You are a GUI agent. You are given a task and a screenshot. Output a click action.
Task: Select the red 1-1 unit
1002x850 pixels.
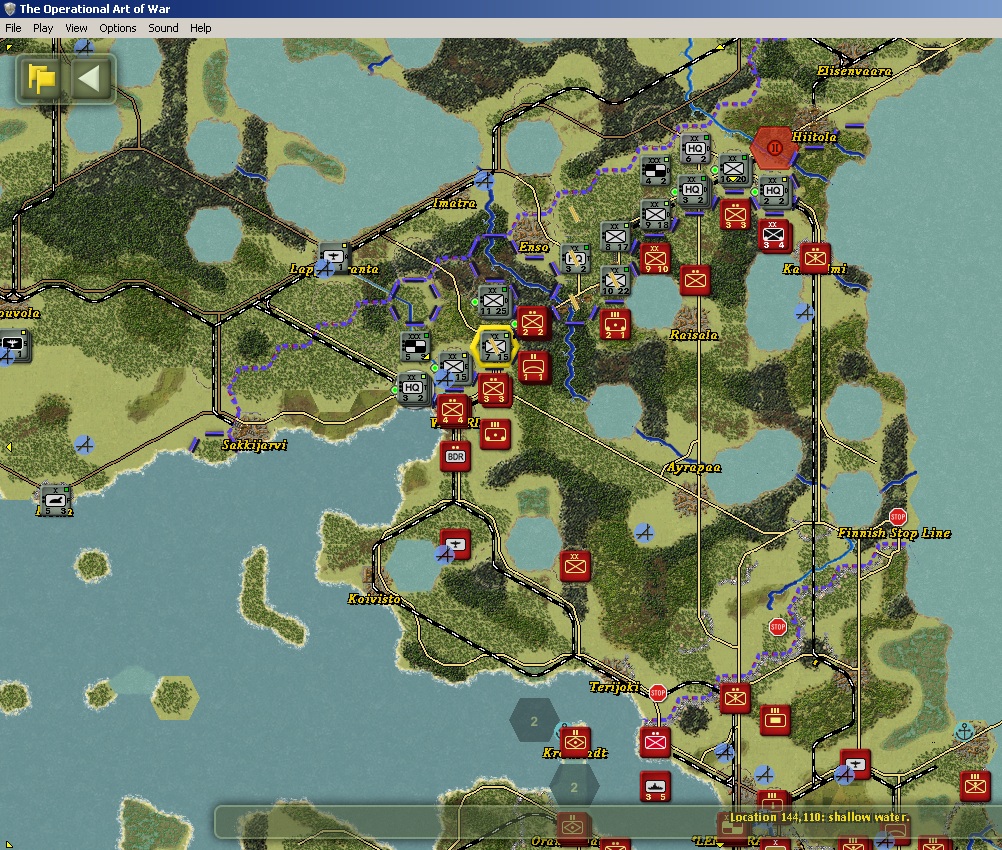[x=533, y=367]
